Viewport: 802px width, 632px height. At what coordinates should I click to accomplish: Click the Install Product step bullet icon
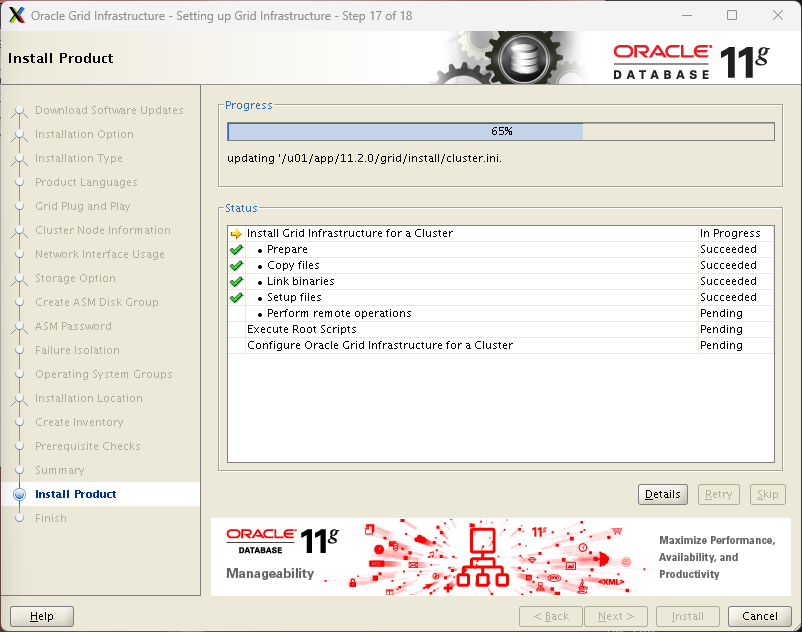tap(19, 494)
